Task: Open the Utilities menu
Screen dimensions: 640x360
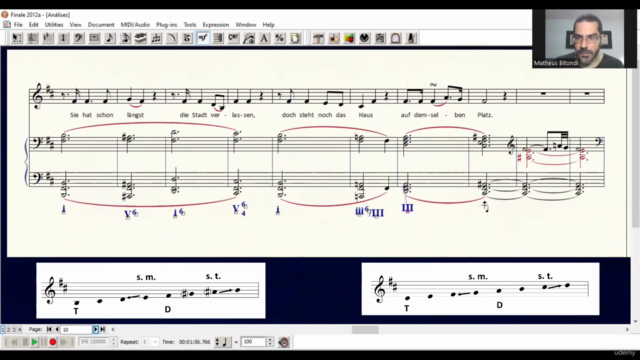Action: [54, 25]
